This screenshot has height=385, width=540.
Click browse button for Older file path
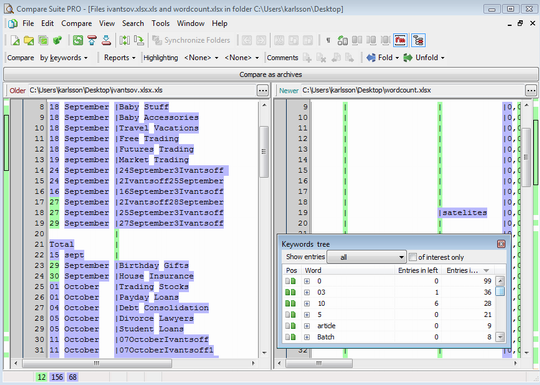pyautogui.click(x=263, y=91)
